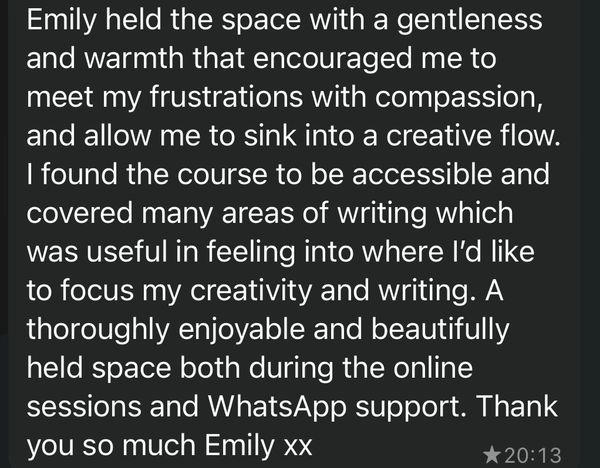Click the word "gentleness" in first line
The height and width of the screenshot is (468, 600).
(460, 20)
